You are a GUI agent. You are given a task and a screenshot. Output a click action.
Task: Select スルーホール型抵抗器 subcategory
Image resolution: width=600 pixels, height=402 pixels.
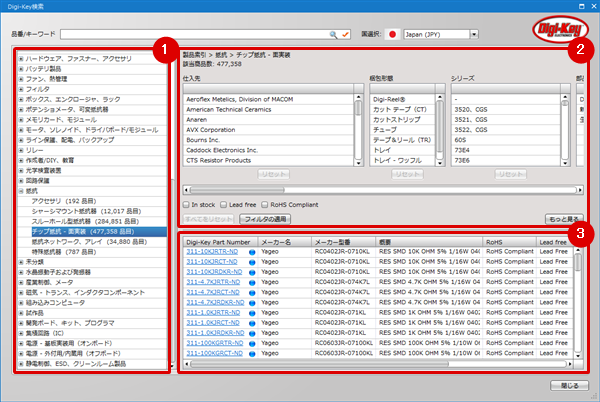[x=85, y=221]
